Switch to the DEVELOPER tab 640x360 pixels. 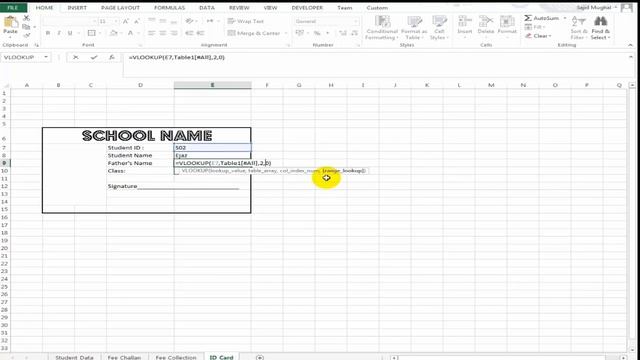pos(307,8)
